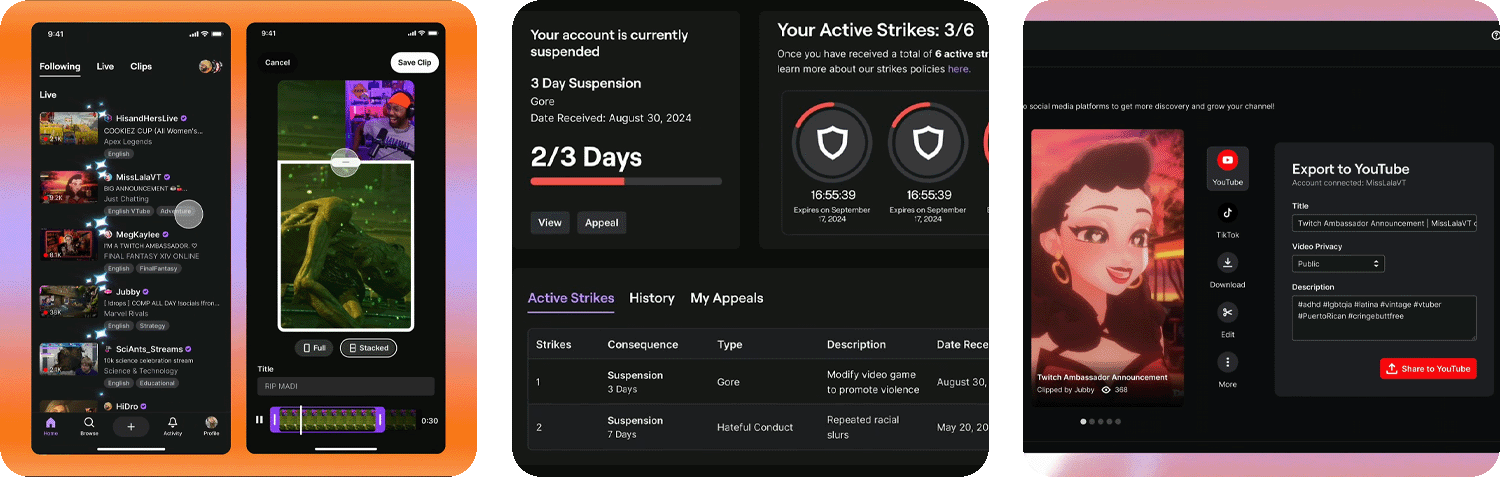The height and width of the screenshot is (477, 1500).
Task: Pause the clip preview playback
Action: click(x=259, y=420)
